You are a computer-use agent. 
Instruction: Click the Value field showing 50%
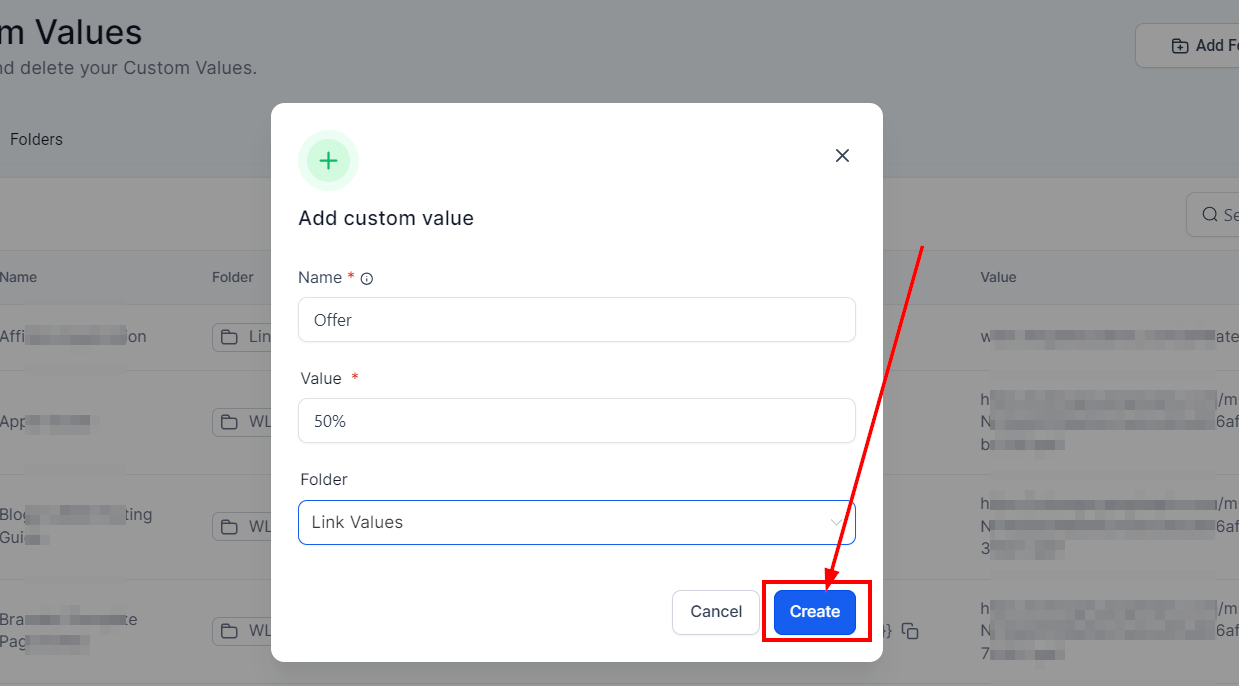pos(577,421)
